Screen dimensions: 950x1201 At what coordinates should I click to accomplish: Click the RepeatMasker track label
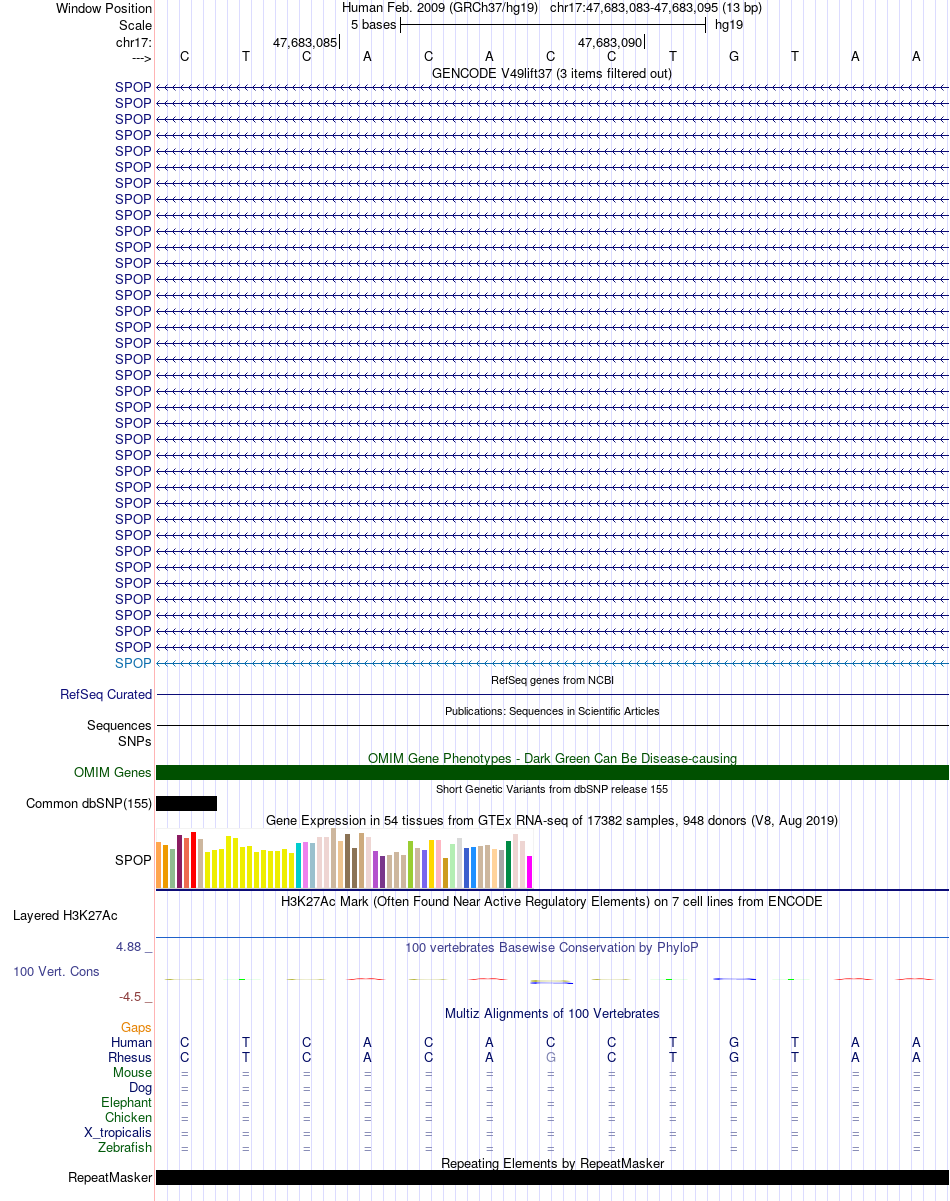(110, 1177)
